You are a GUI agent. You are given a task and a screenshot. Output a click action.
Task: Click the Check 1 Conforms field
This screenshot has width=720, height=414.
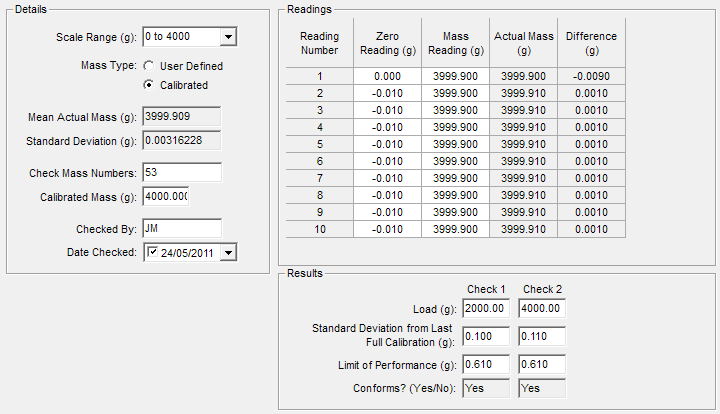(x=486, y=388)
